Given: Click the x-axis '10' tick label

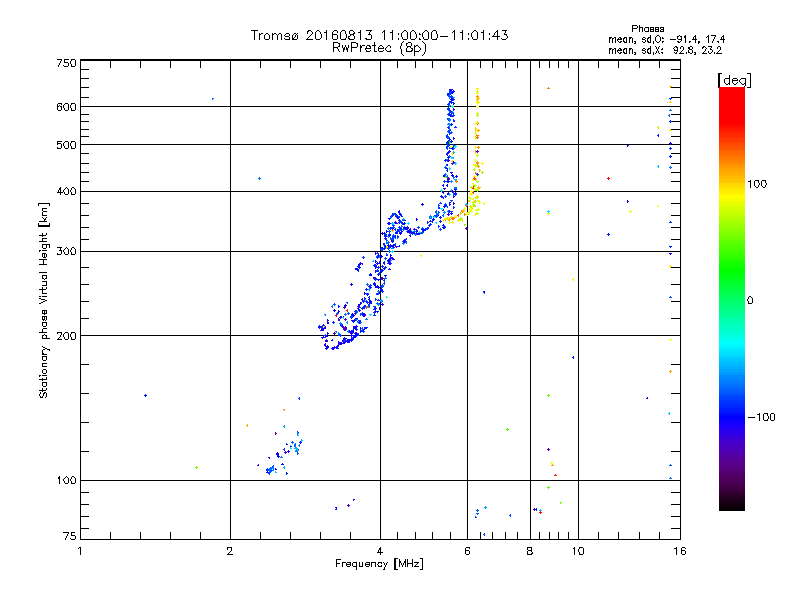Looking at the screenshot, I should coord(578,551).
